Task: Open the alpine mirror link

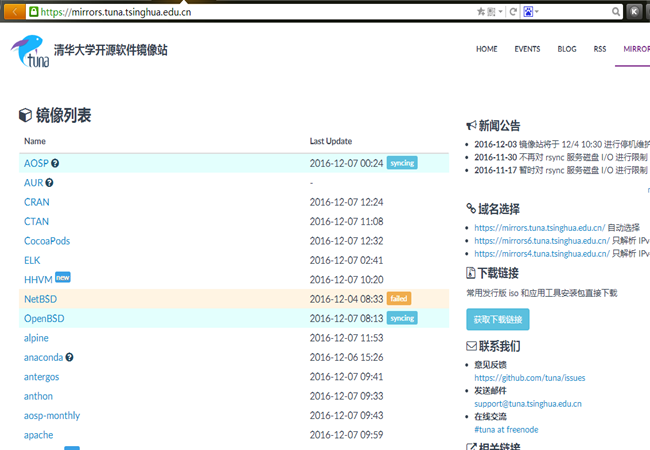Action: 36,338
